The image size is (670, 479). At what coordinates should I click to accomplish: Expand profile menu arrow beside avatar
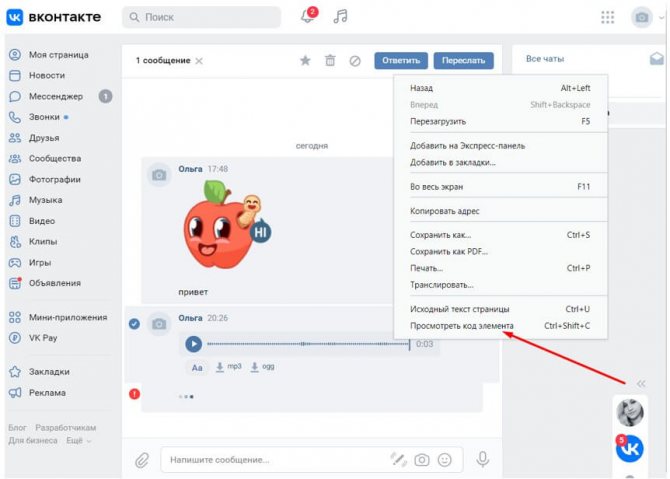(661, 18)
